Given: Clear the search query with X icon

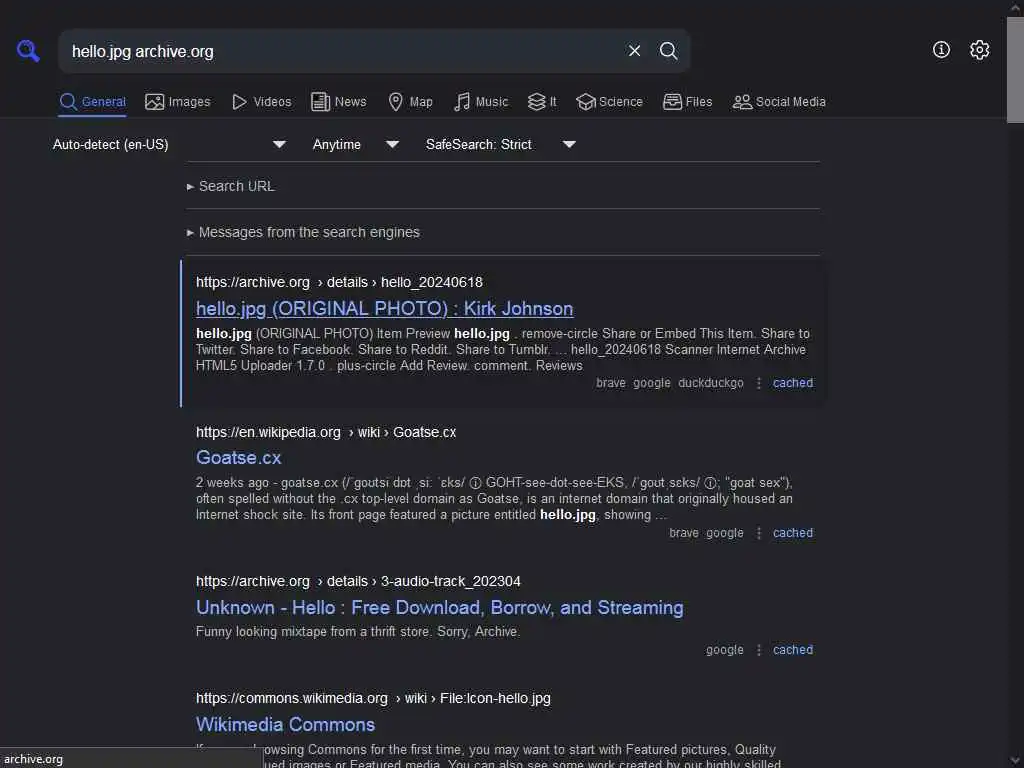Looking at the screenshot, I should point(634,51).
